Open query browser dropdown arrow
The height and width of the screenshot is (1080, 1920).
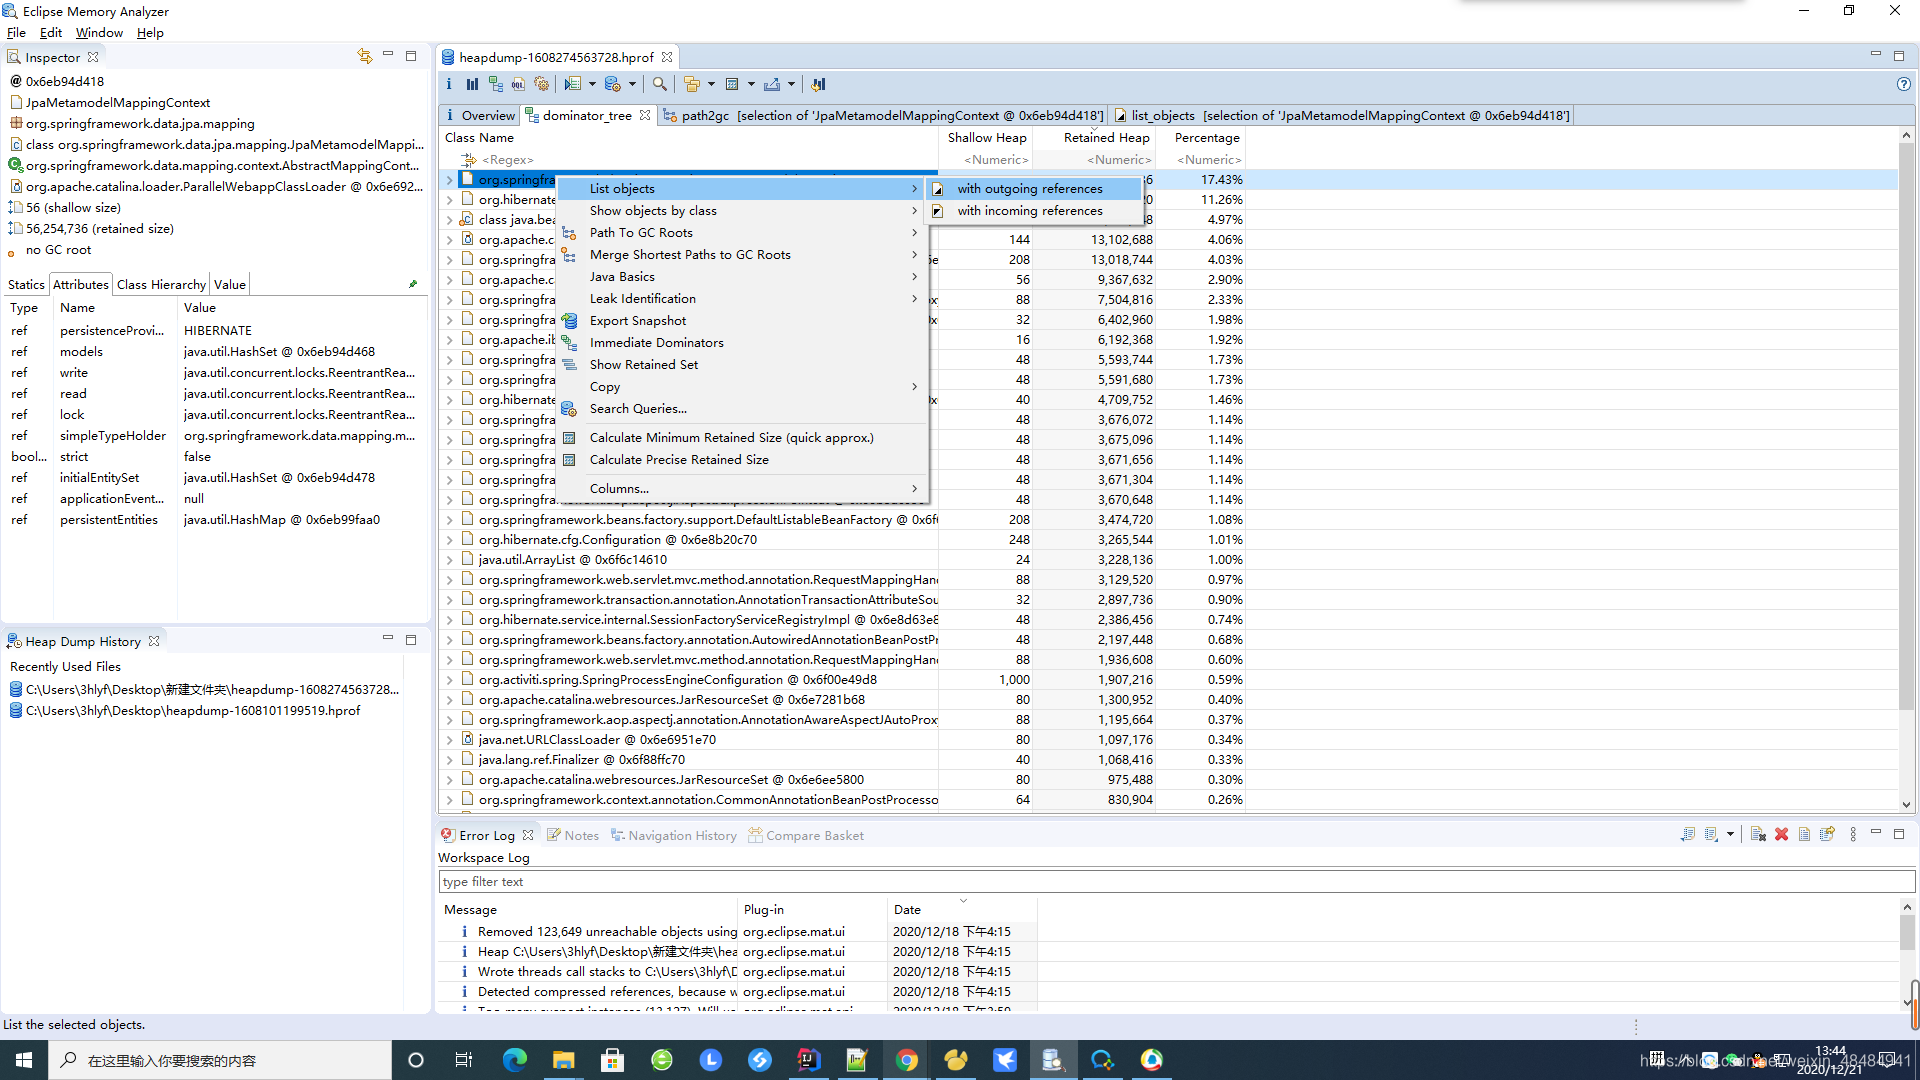(632, 84)
